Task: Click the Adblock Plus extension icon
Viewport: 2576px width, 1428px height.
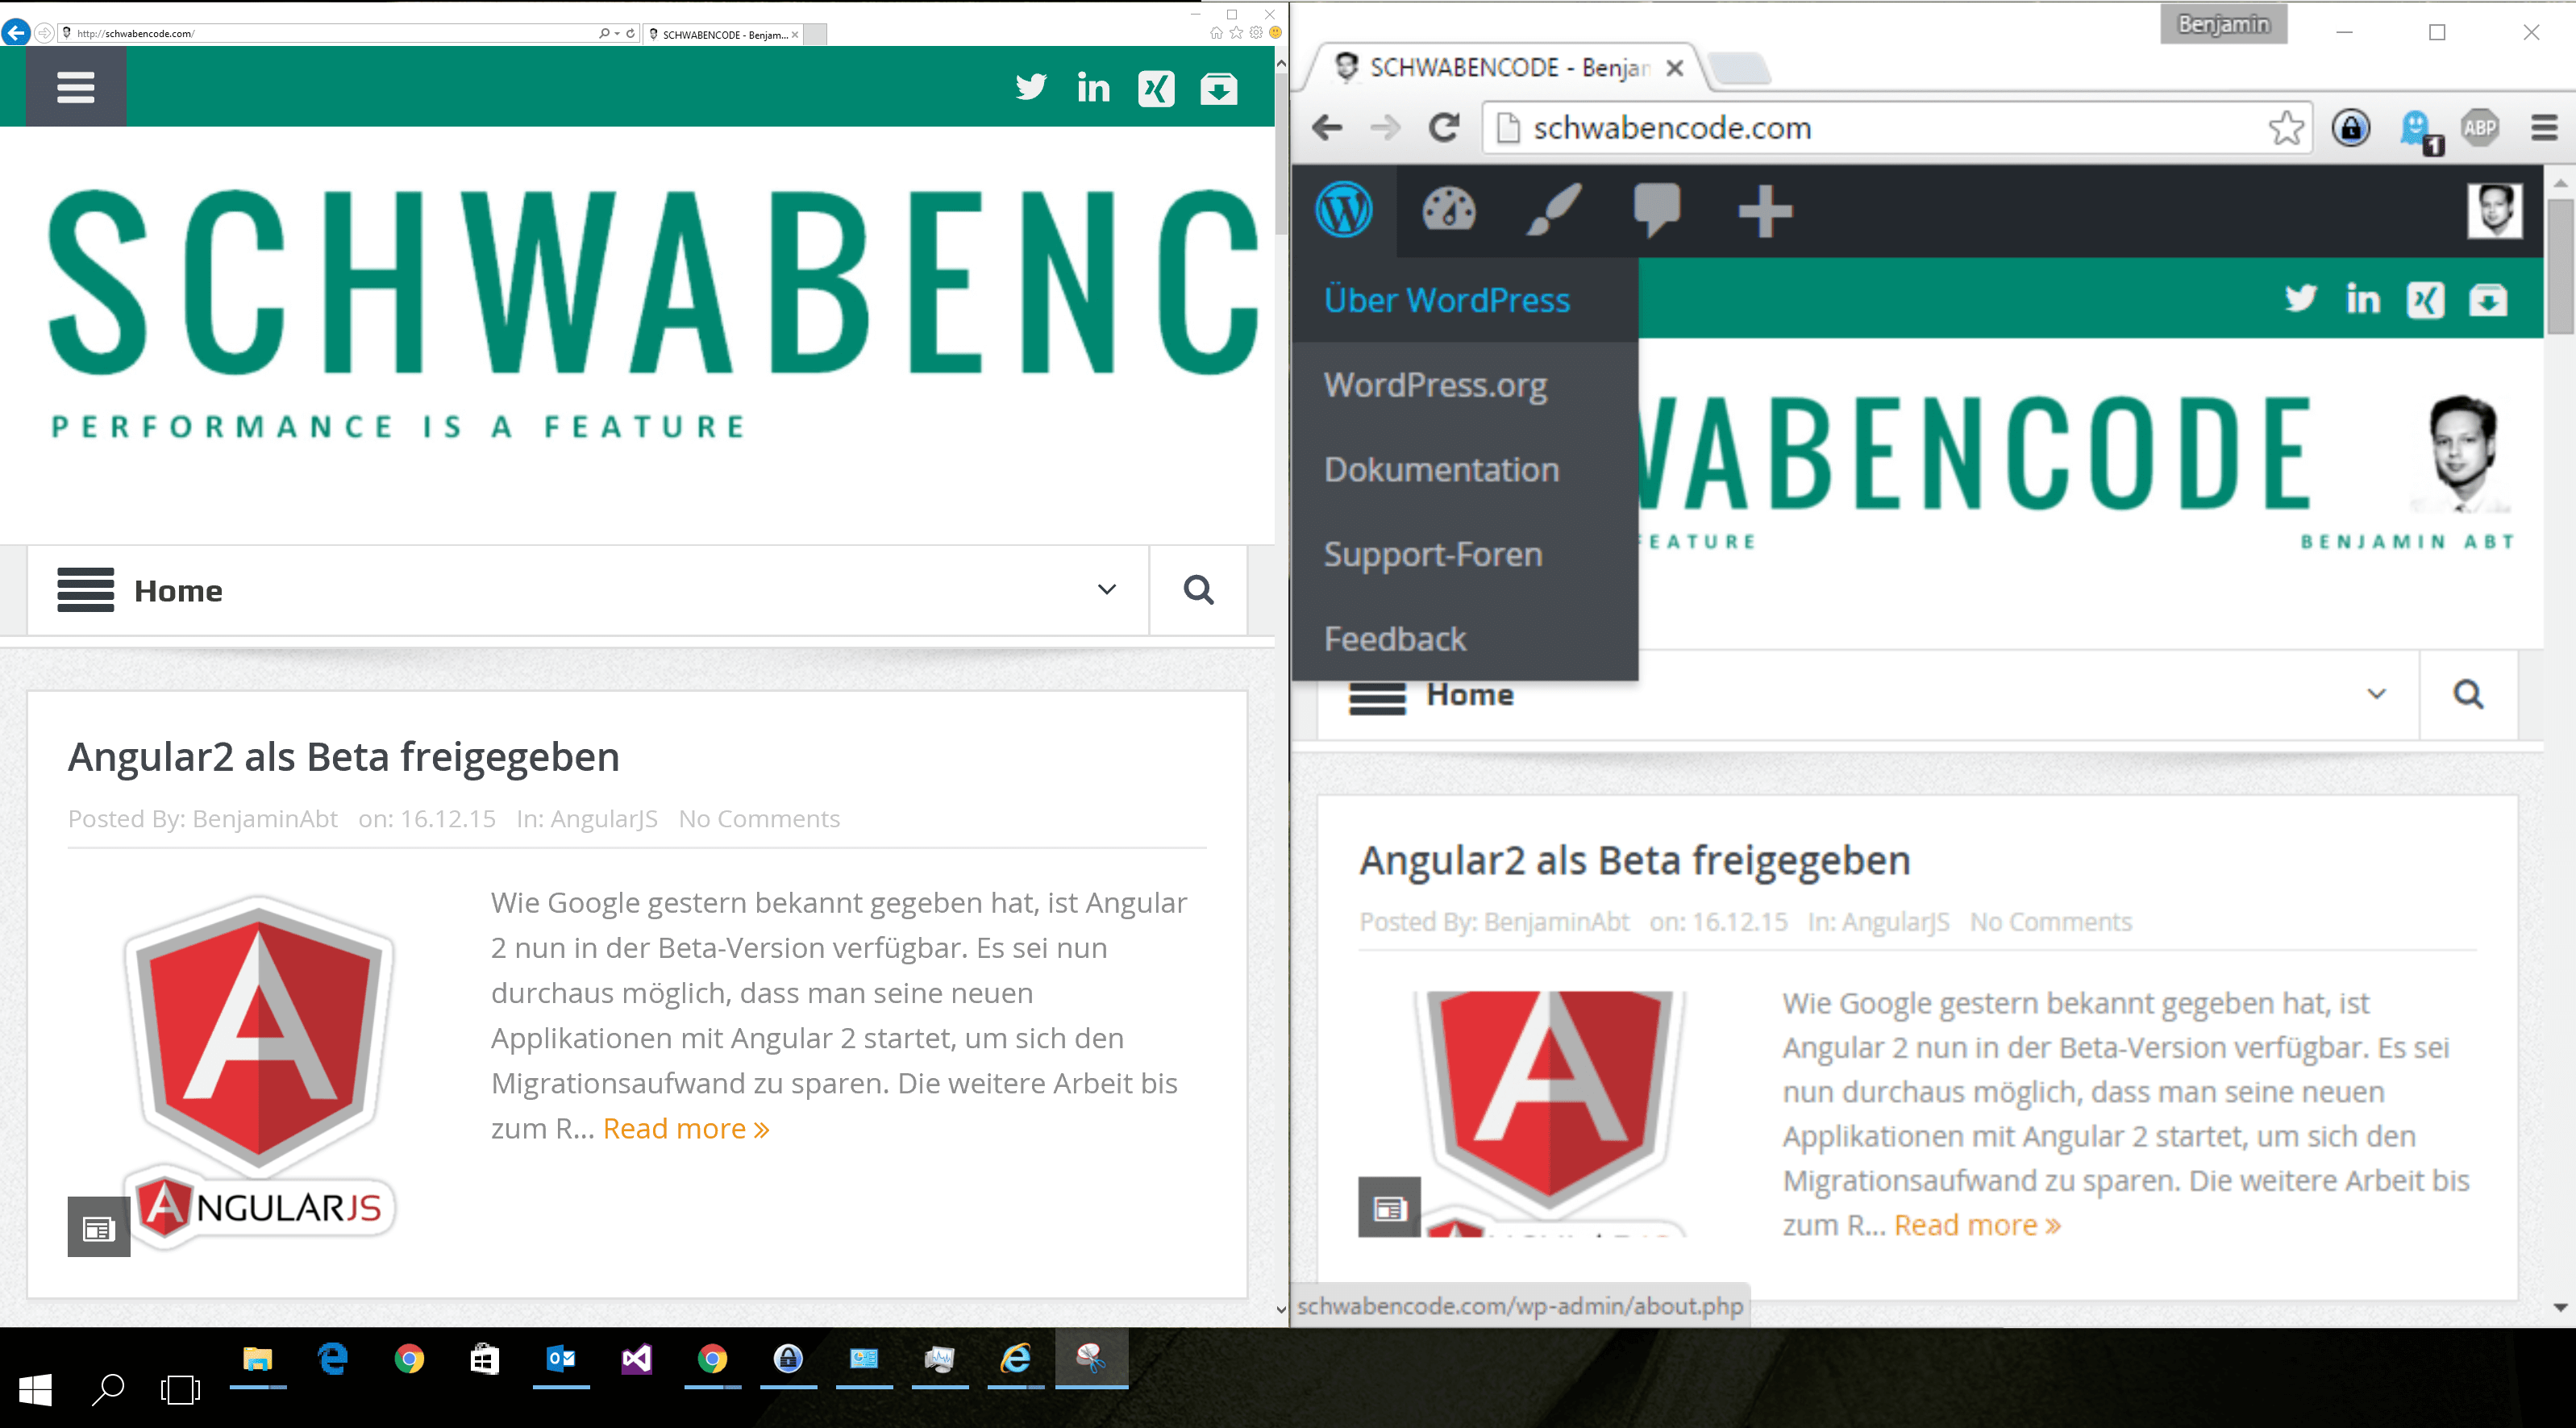Action: point(2480,128)
